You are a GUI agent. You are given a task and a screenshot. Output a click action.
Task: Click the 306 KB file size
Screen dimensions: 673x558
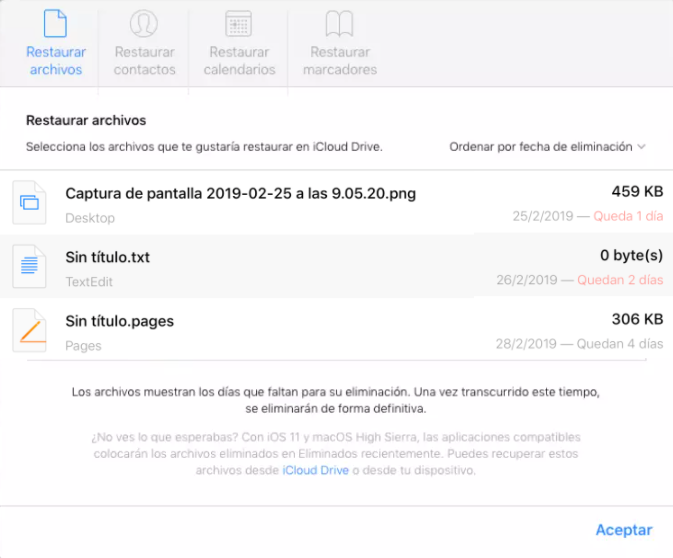coord(637,320)
